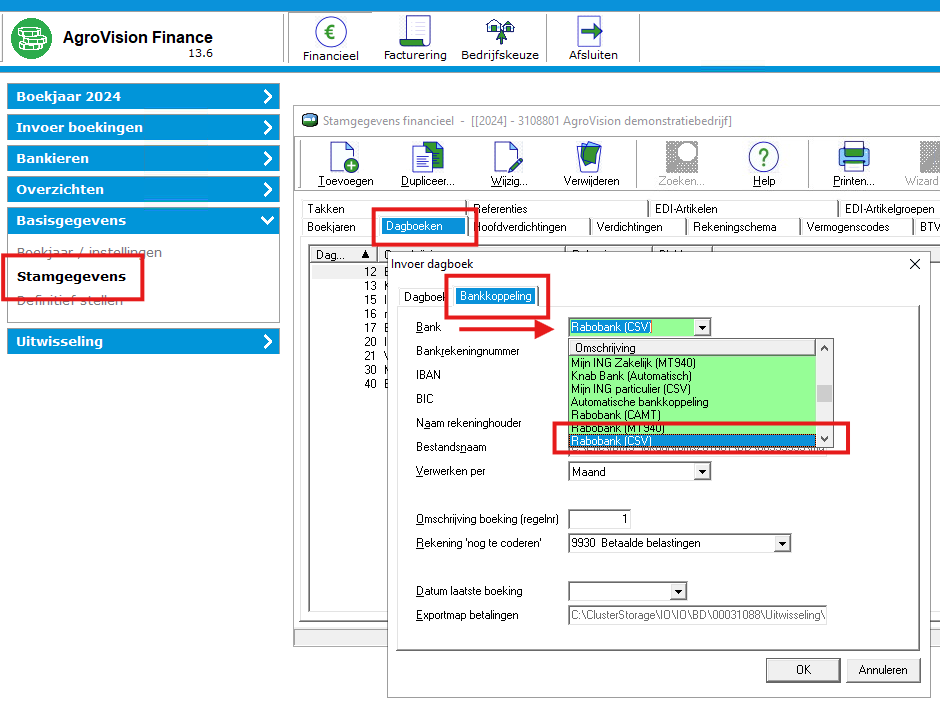
Task: Click the bank list scrollbar thumb
Action: click(824, 393)
